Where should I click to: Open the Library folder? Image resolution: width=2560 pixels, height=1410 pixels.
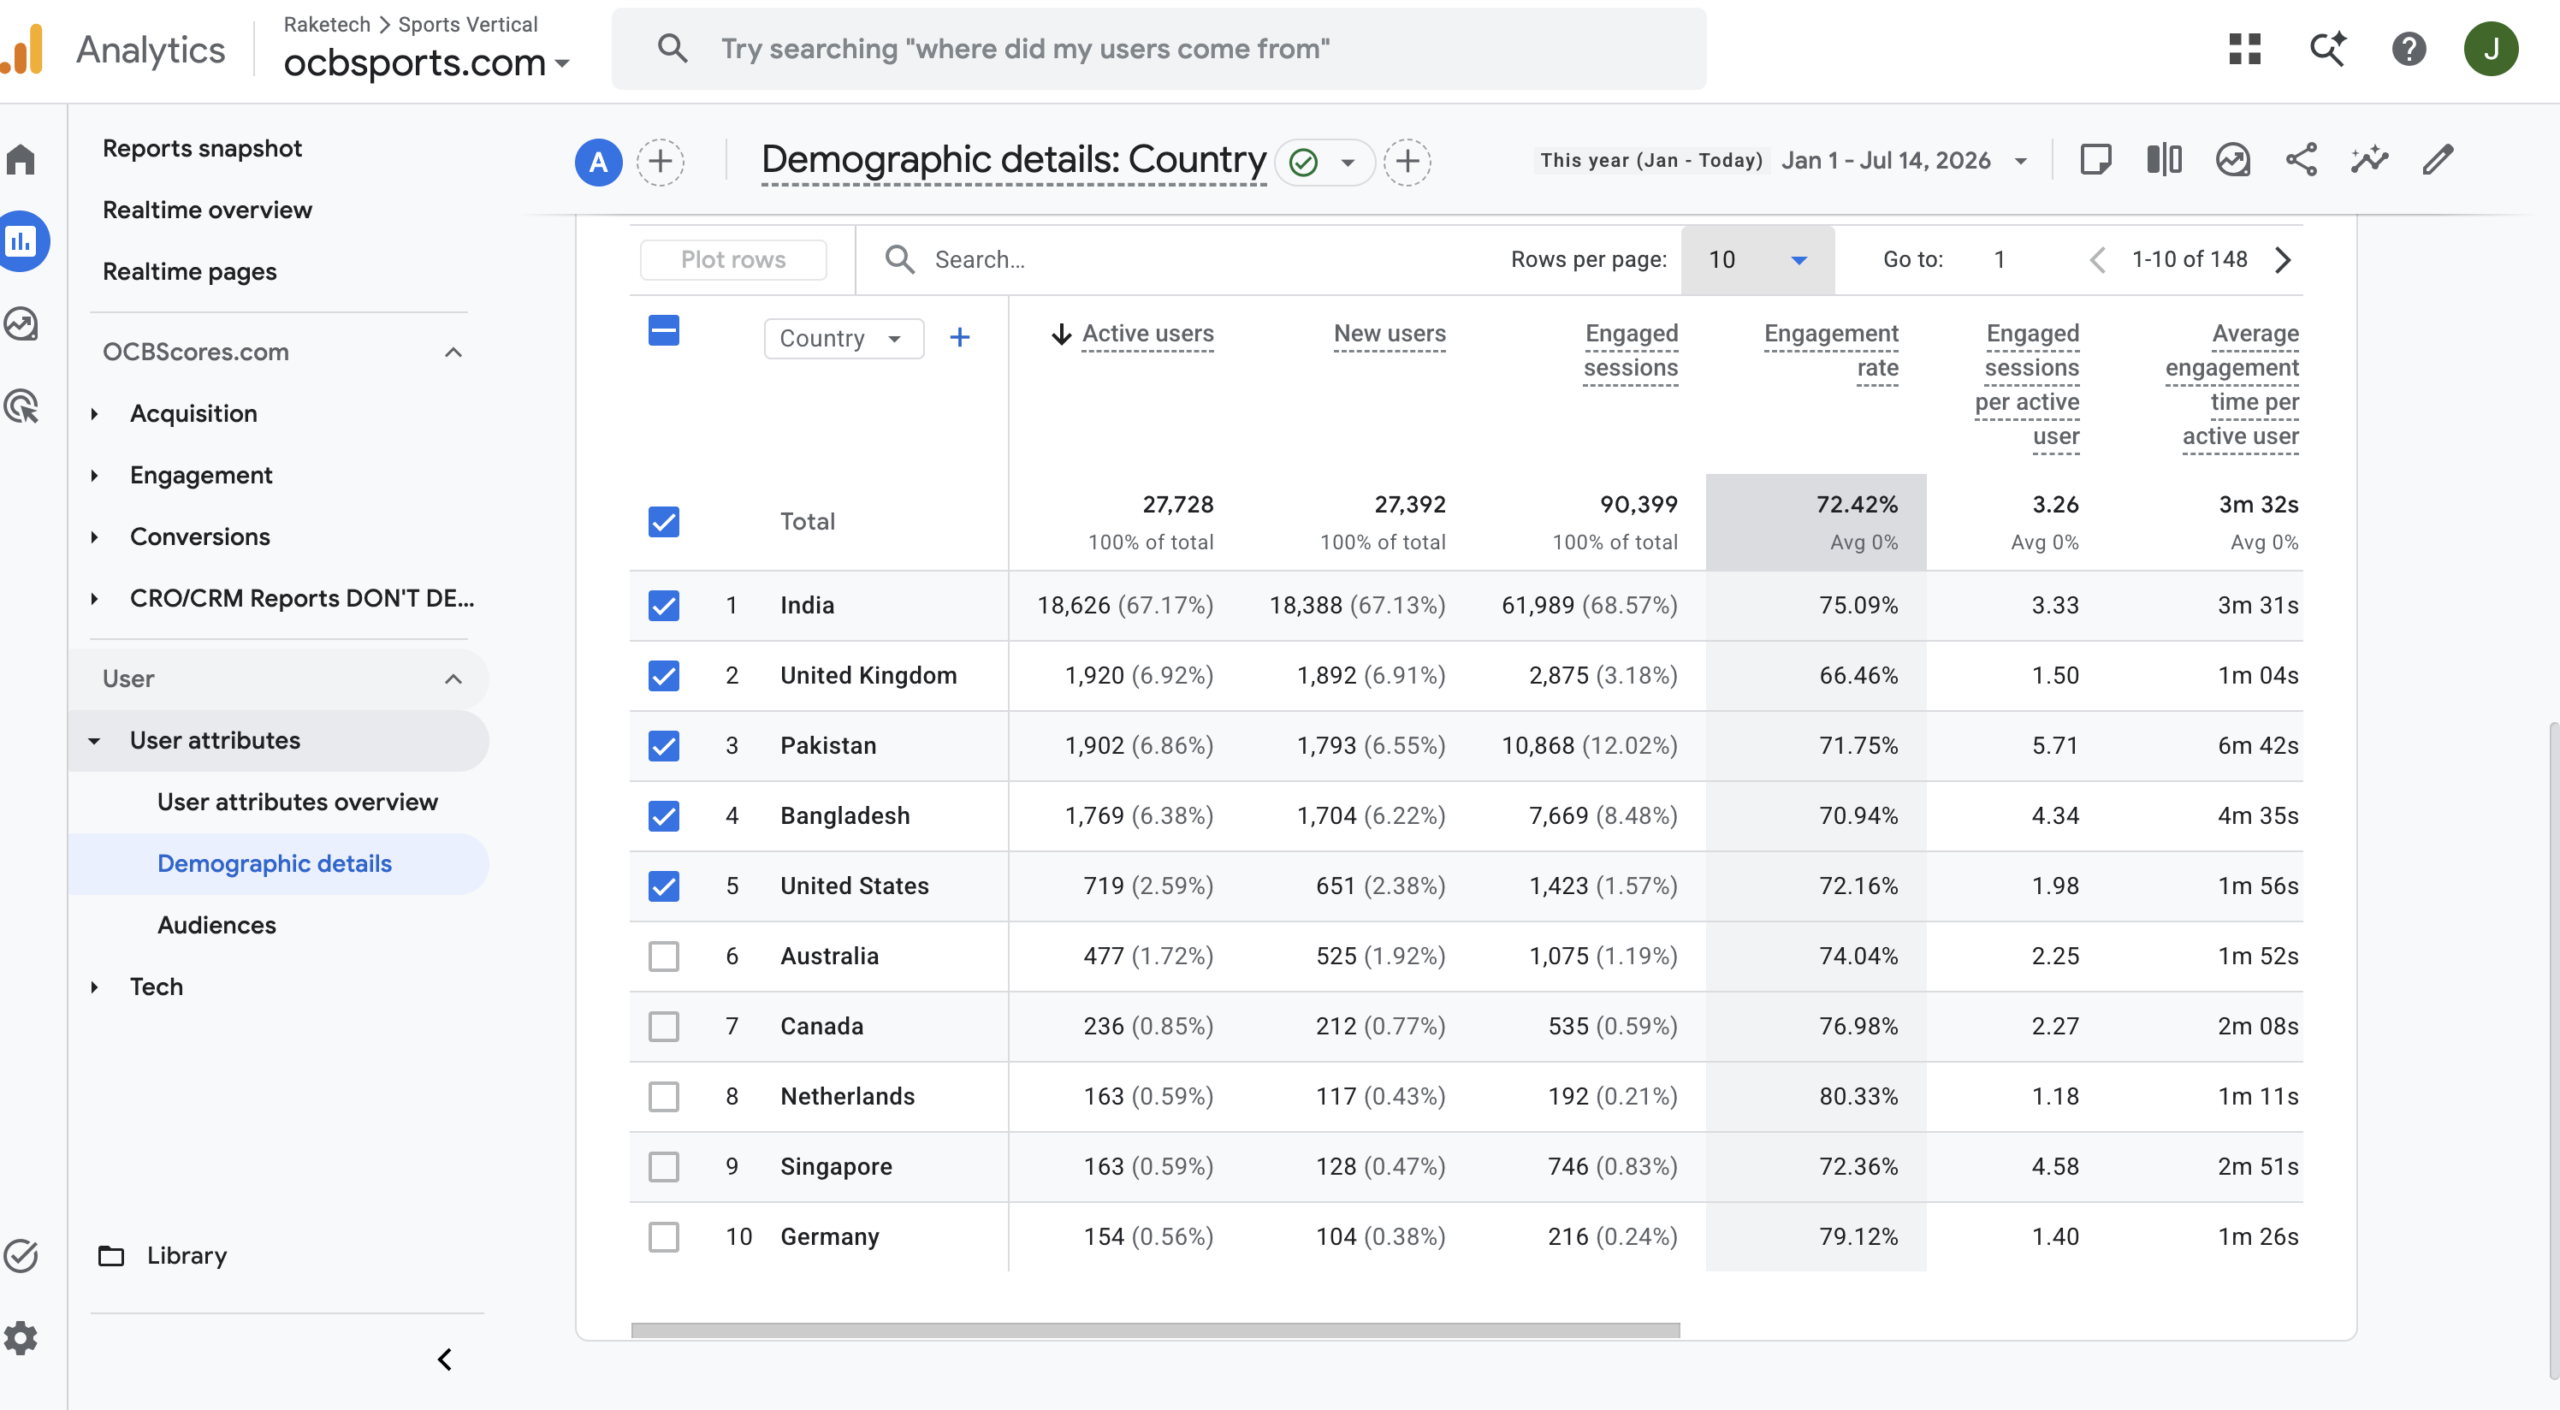click(x=163, y=1256)
